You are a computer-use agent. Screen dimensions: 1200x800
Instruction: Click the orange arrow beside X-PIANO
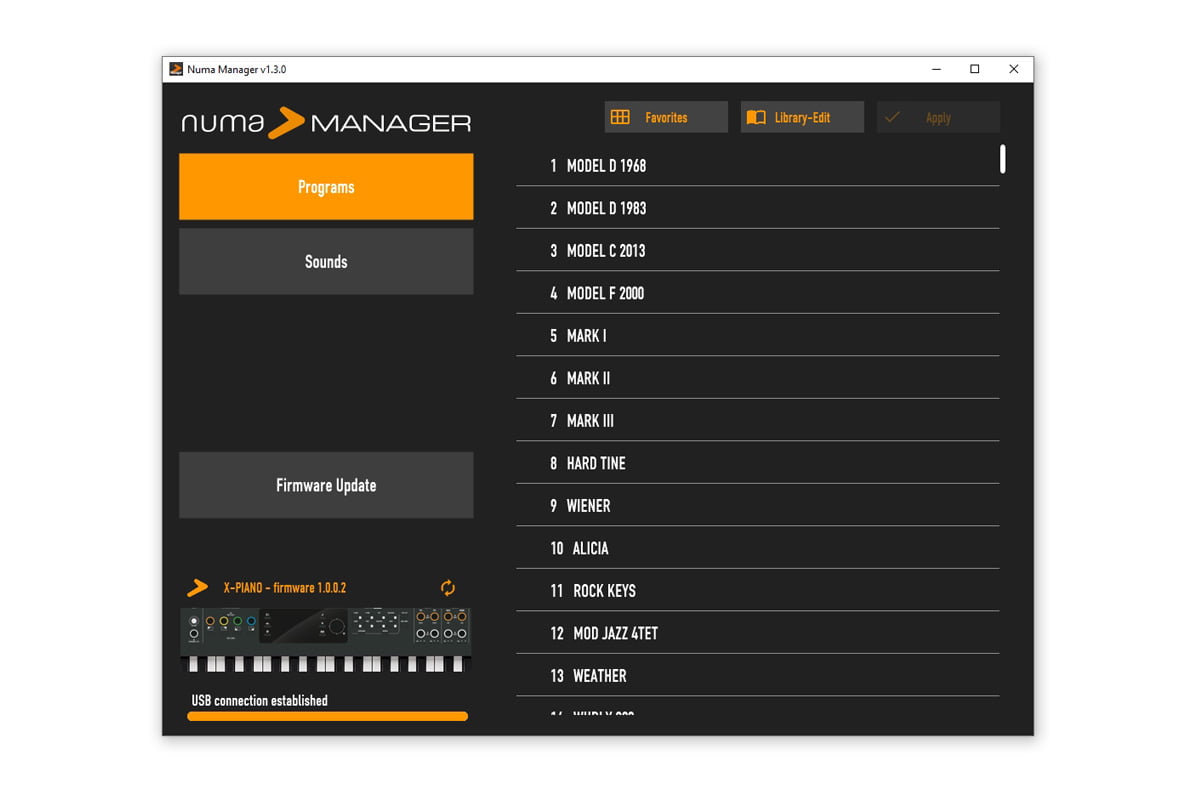(x=198, y=588)
